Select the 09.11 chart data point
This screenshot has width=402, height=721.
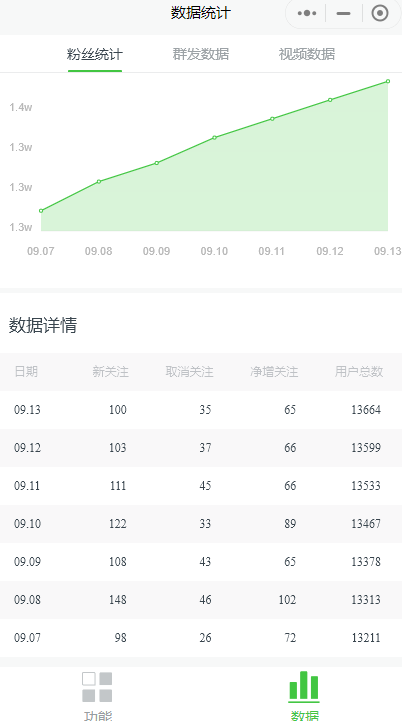click(x=272, y=119)
